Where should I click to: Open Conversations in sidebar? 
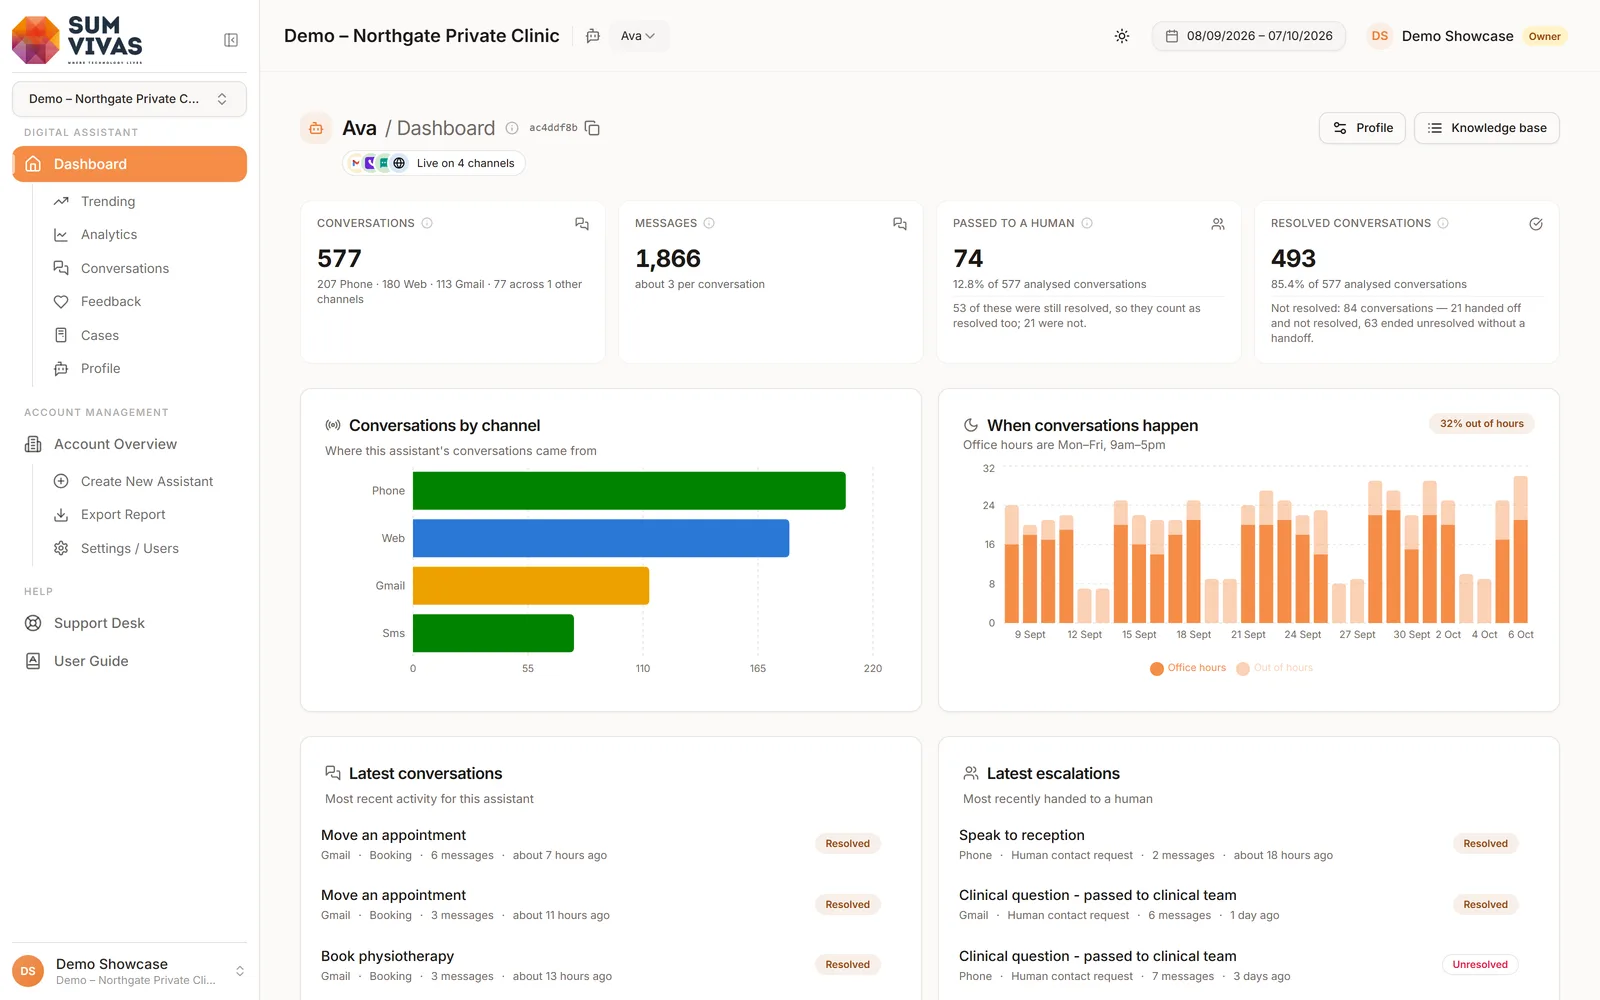point(125,268)
